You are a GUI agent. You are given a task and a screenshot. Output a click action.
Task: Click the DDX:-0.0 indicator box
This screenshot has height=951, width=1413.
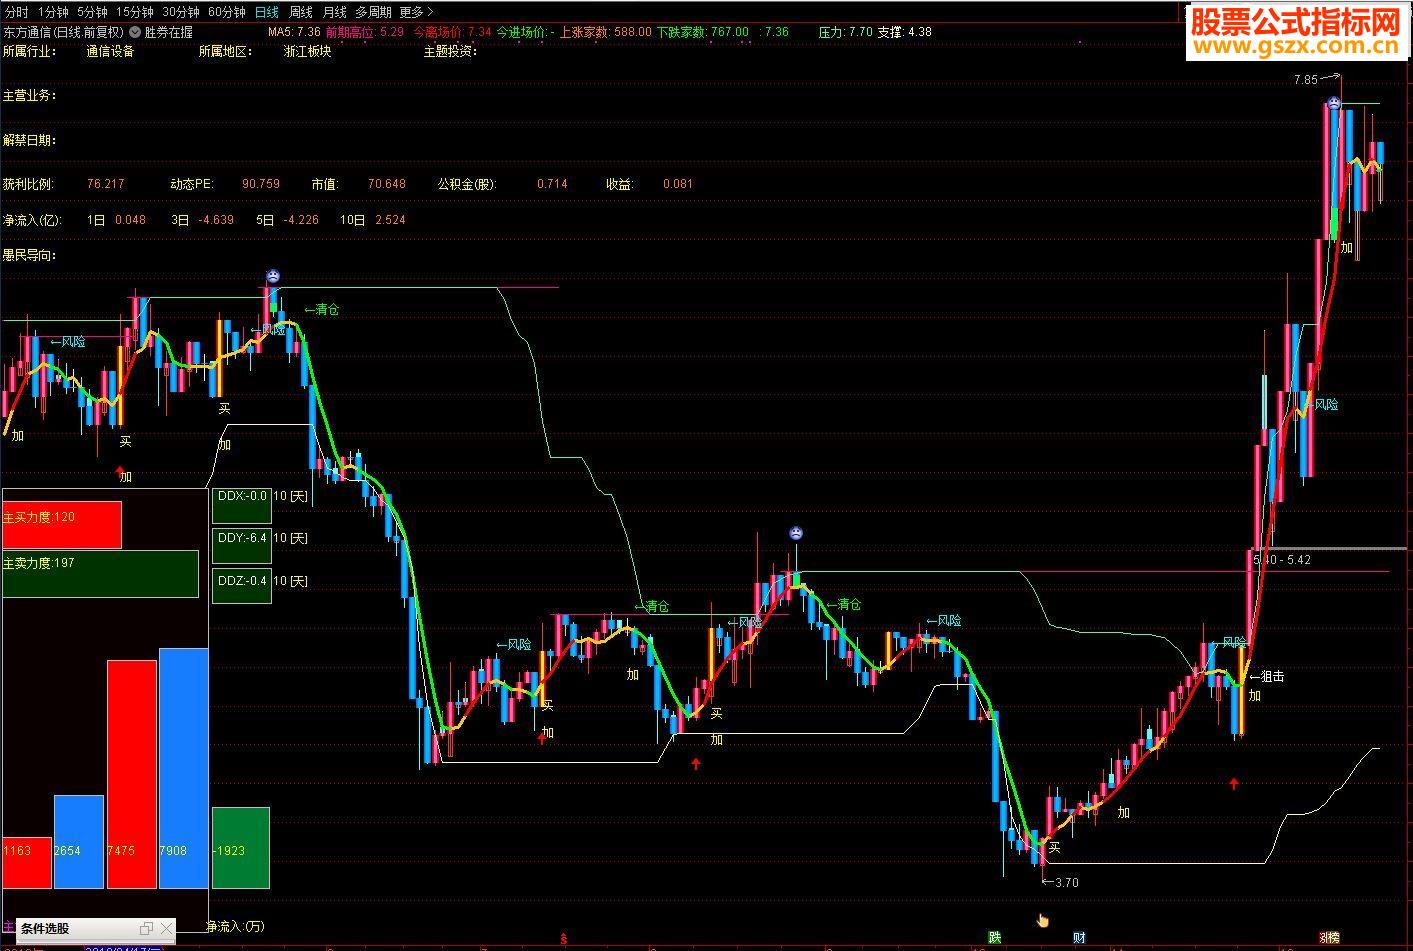242,505
